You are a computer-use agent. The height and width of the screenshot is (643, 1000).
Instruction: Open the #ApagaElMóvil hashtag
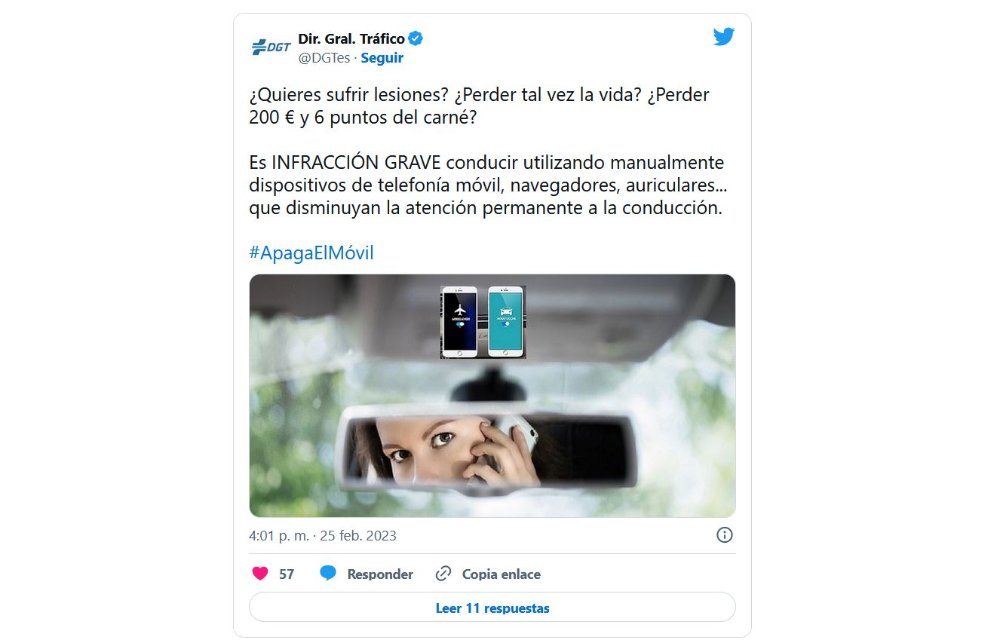pos(311,253)
